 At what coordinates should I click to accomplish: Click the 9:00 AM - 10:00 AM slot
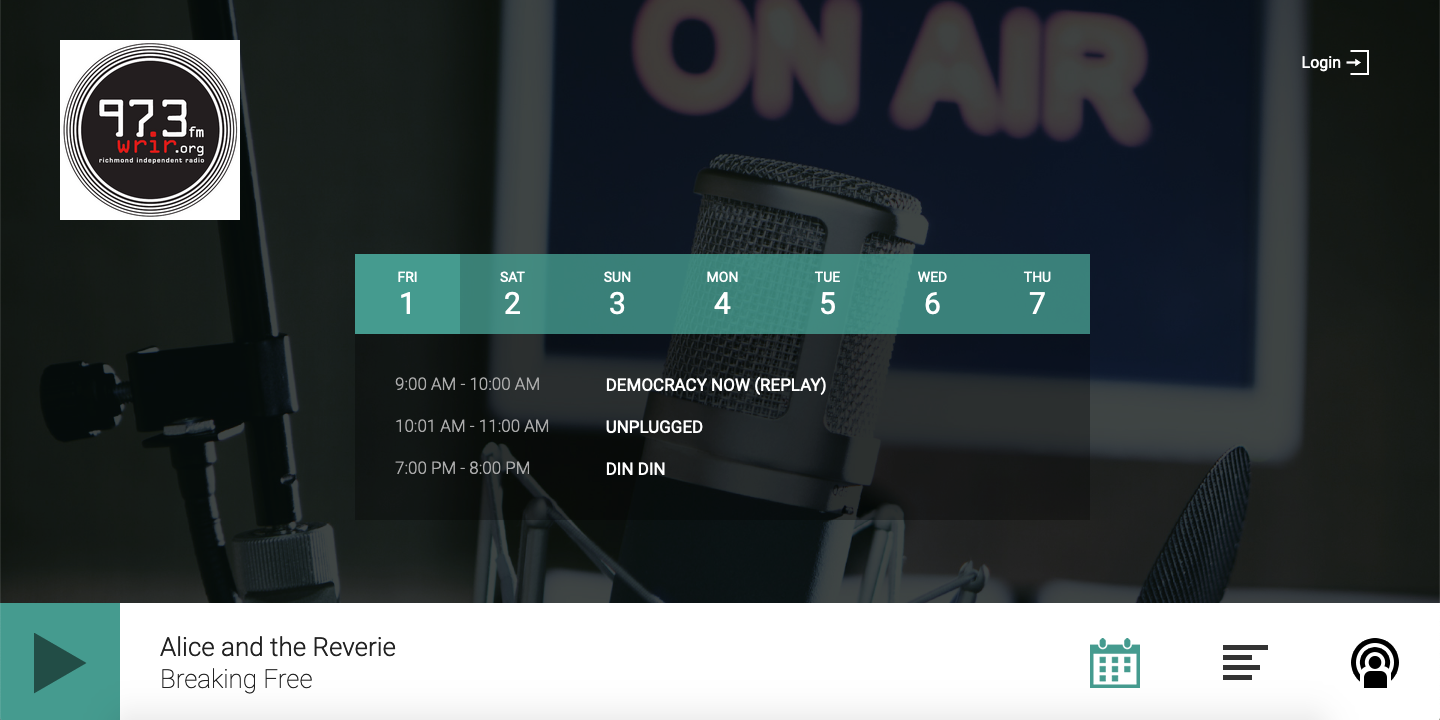pos(467,385)
